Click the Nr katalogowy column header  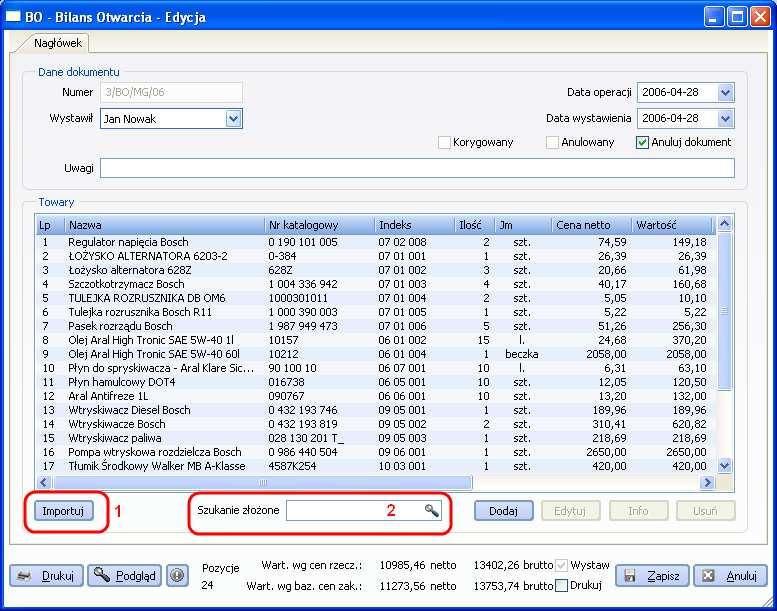click(x=319, y=225)
